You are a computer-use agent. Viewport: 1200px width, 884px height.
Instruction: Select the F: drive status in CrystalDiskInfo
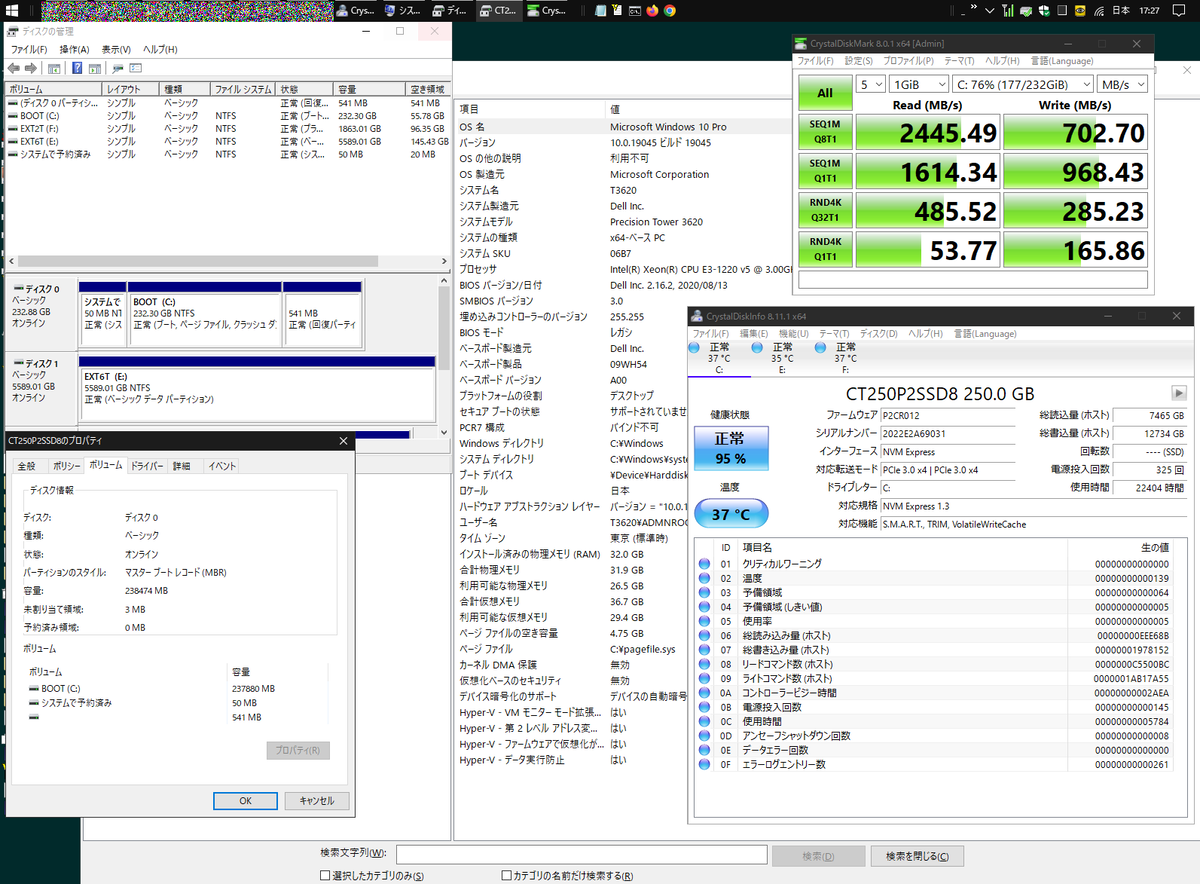click(x=845, y=357)
